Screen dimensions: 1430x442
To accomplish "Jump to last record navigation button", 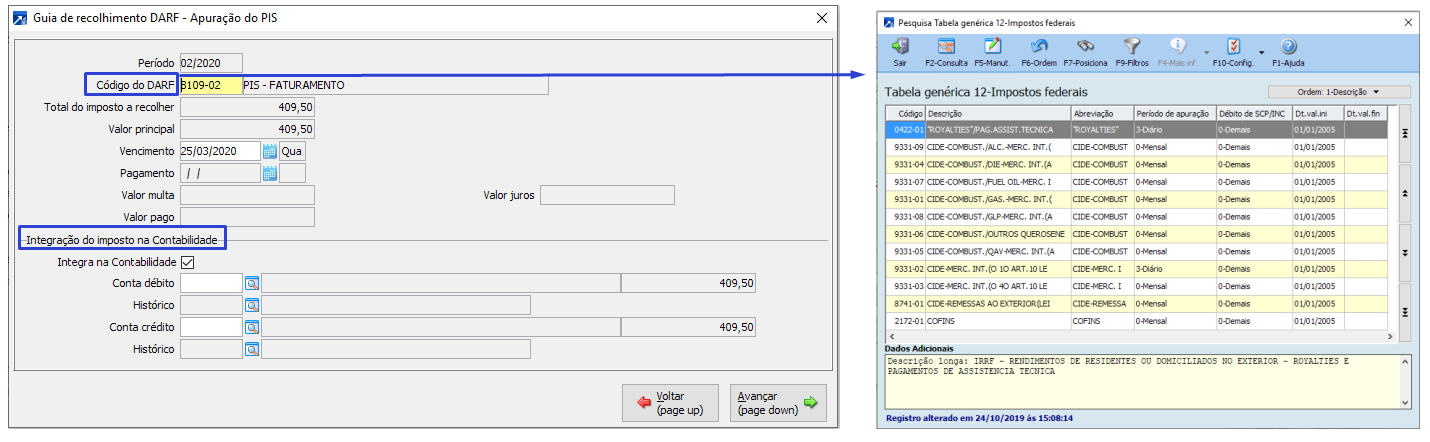I will point(1405,312).
